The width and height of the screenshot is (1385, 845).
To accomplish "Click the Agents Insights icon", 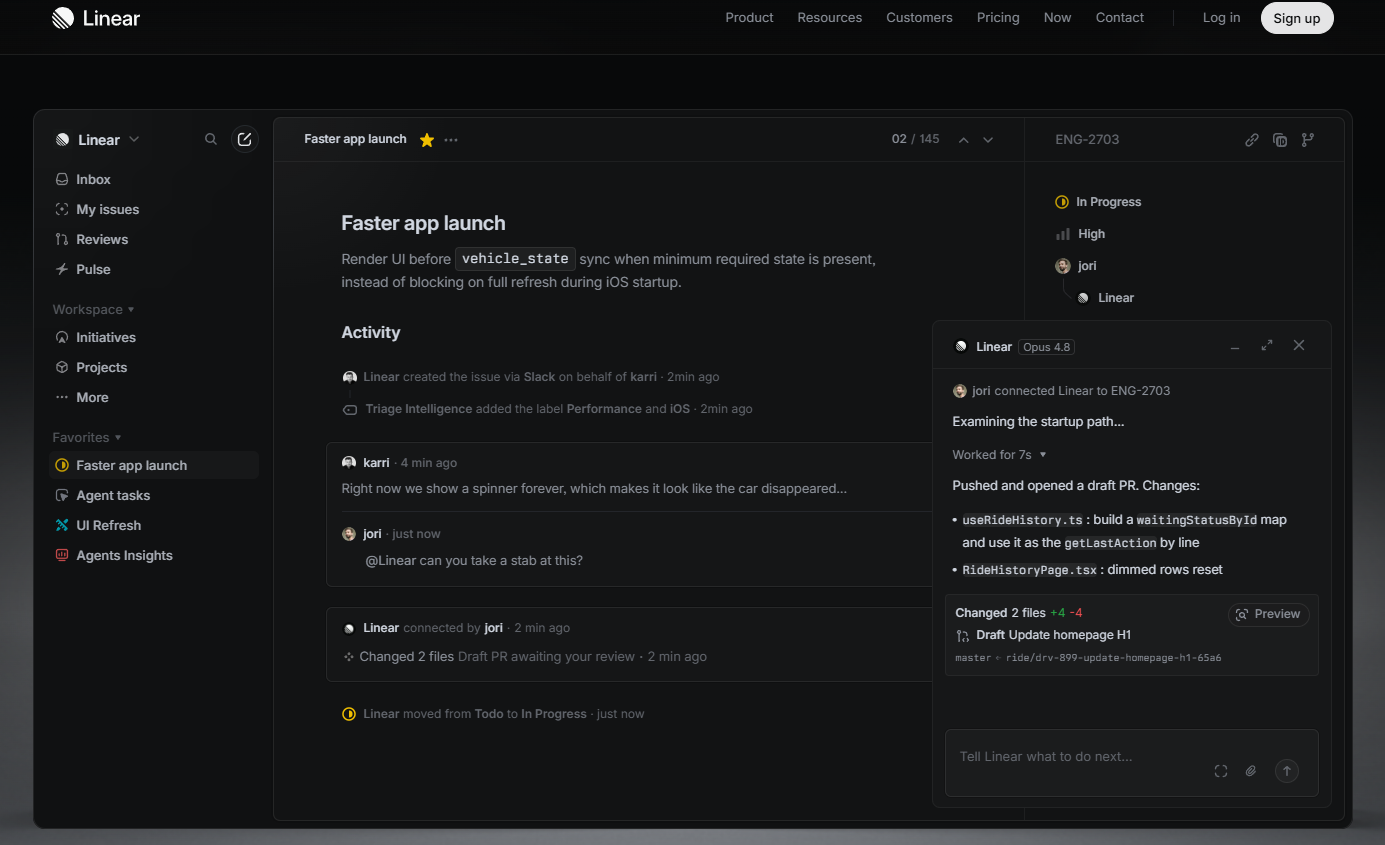I will coord(62,555).
